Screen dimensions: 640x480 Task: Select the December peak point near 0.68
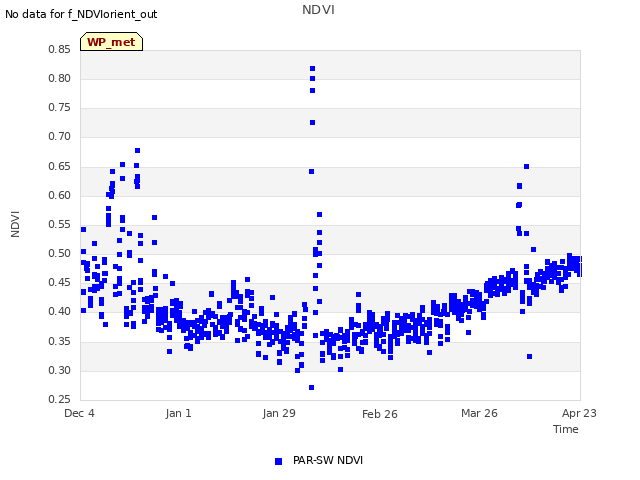[138, 151]
